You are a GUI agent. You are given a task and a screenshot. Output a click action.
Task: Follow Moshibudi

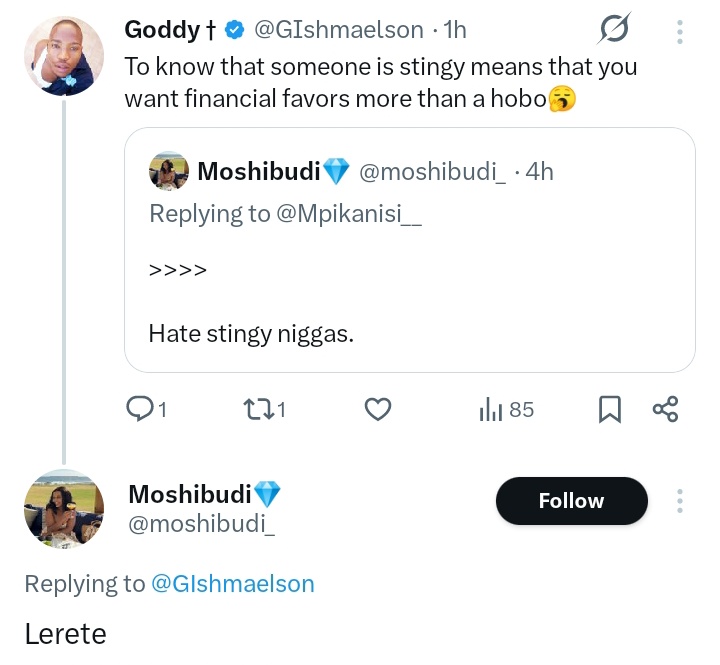click(x=571, y=501)
